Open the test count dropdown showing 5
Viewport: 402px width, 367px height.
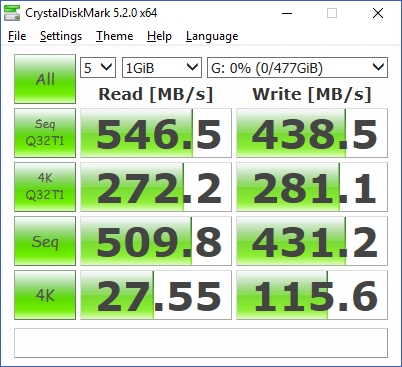pos(98,68)
